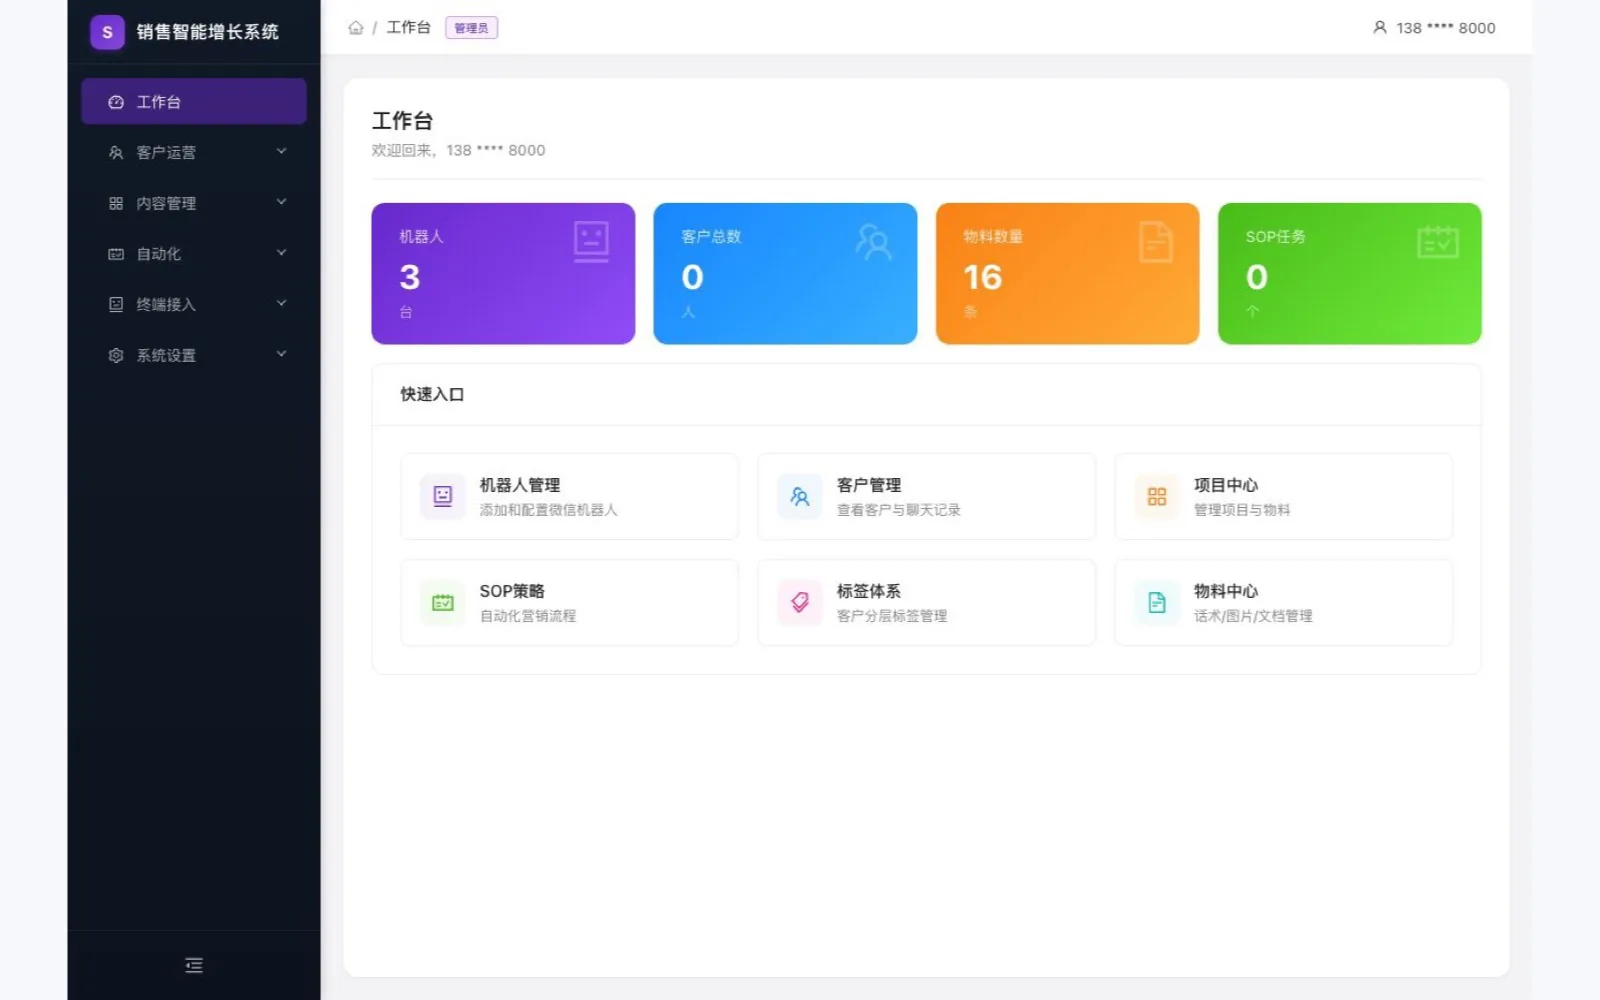Open the home breadcrumb icon

356,28
